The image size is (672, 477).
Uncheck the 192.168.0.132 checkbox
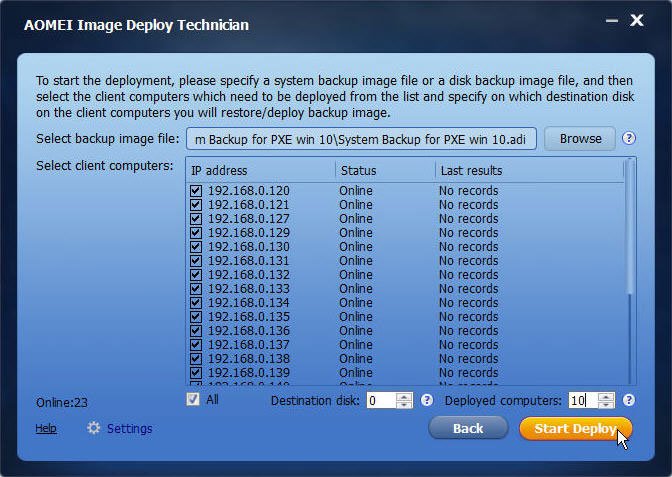coord(196,275)
